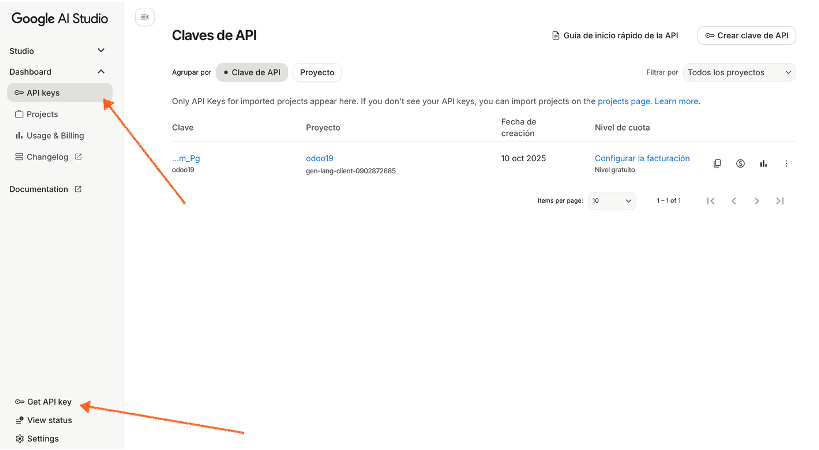Expand the Studio sidebar section
This screenshot has height=450, width=819.
click(x=57, y=51)
